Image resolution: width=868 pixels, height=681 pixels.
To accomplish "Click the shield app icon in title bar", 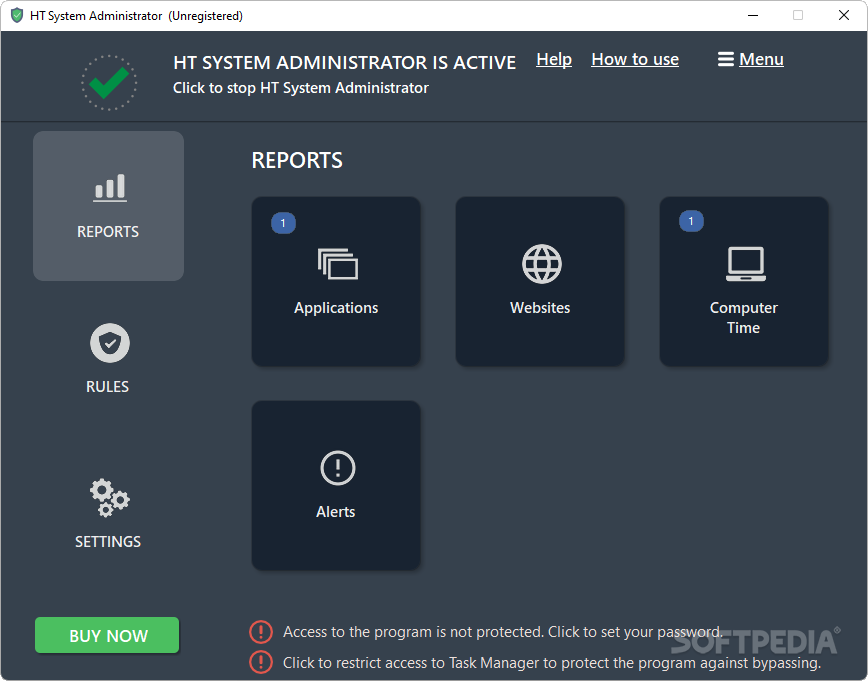I will (x=17, y=15).
